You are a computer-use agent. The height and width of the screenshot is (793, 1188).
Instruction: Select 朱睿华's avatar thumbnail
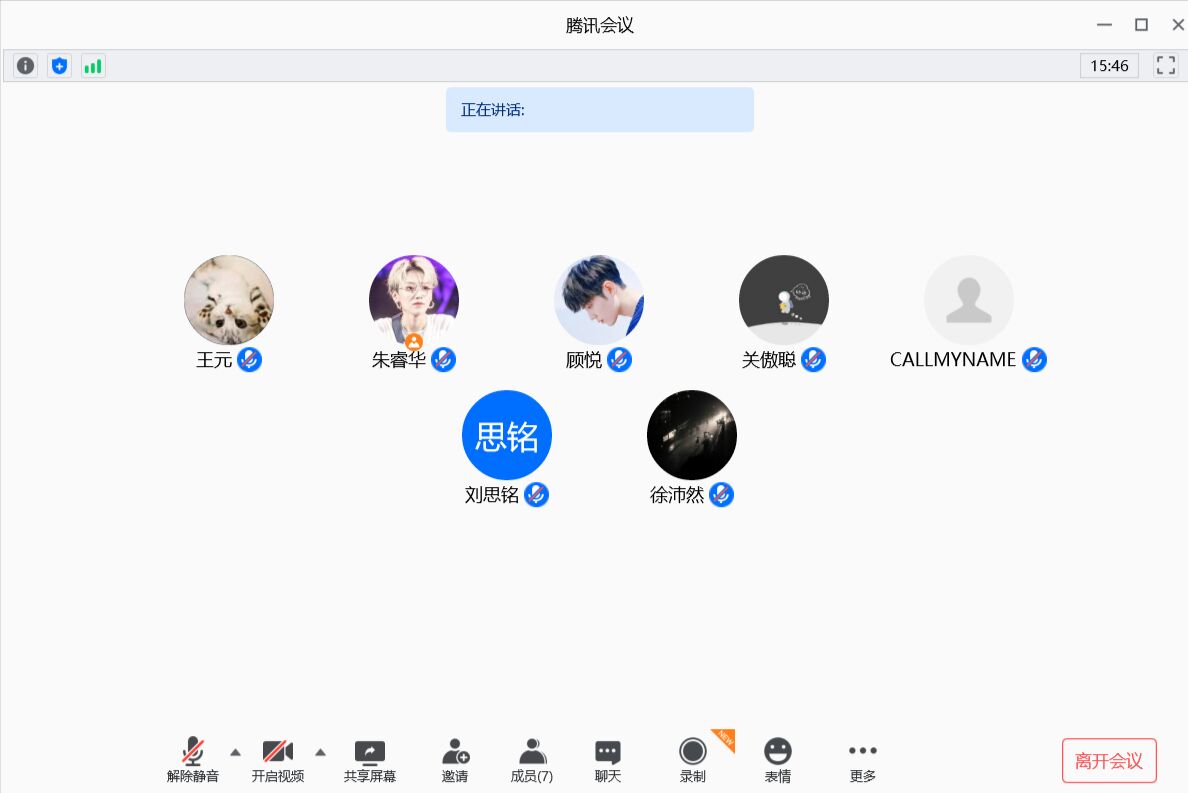[413, 299]
